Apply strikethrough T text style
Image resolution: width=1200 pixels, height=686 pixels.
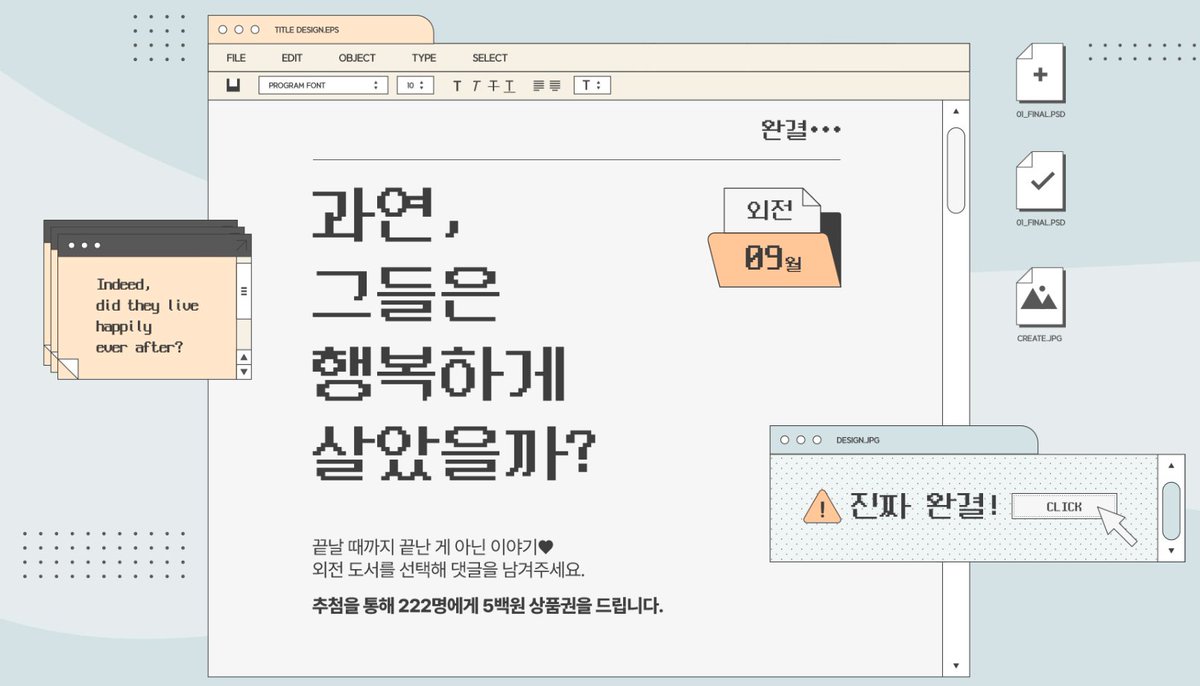(x=493, y=86)
